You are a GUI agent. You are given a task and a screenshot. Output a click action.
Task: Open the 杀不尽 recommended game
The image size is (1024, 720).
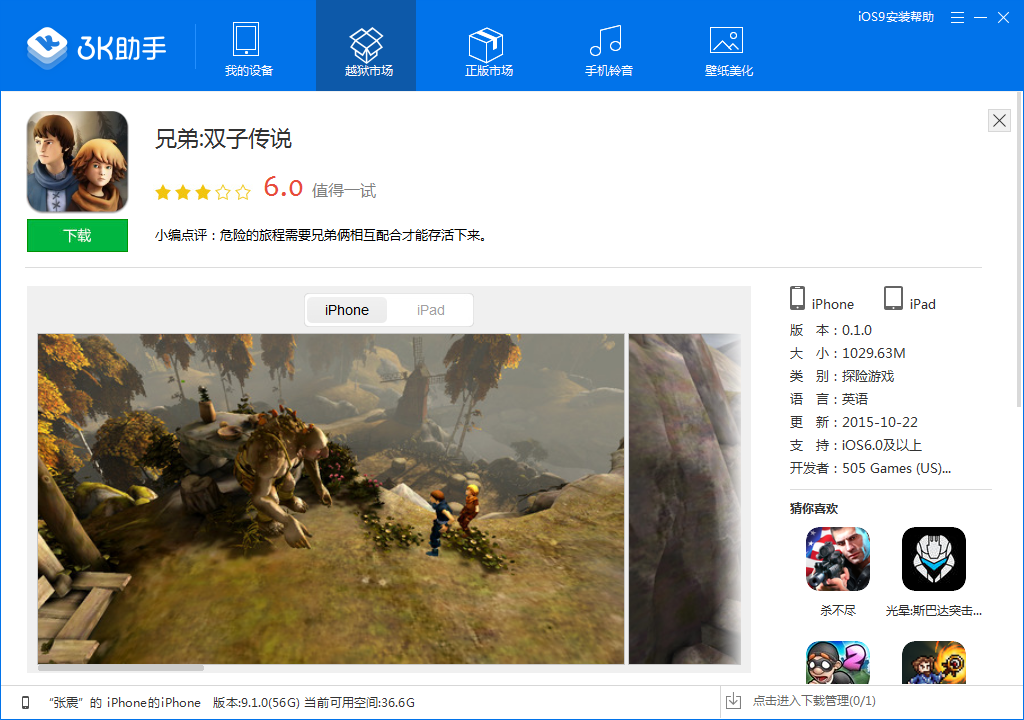pos(838,559)
